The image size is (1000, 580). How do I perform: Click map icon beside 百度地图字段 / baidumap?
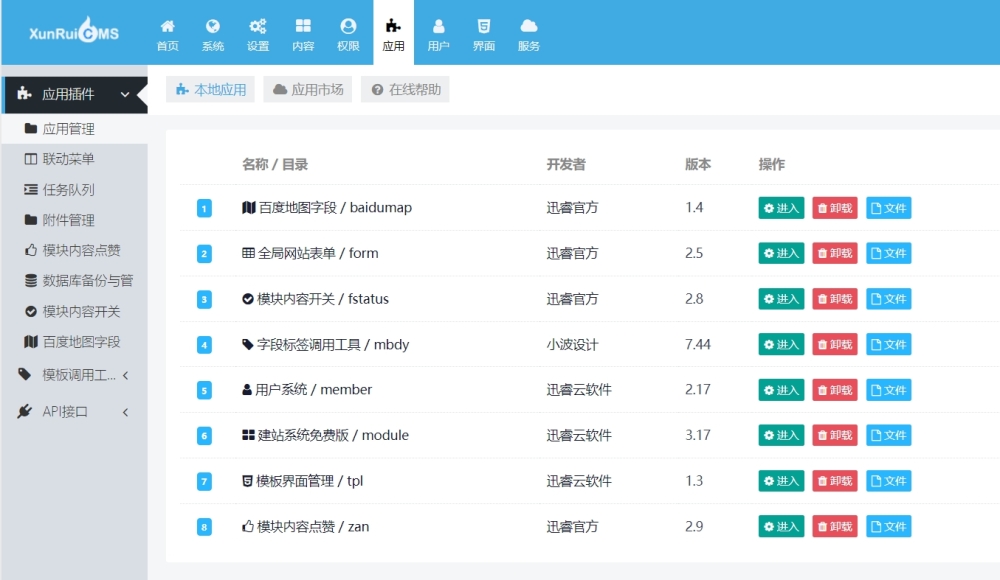click(249, 207)
